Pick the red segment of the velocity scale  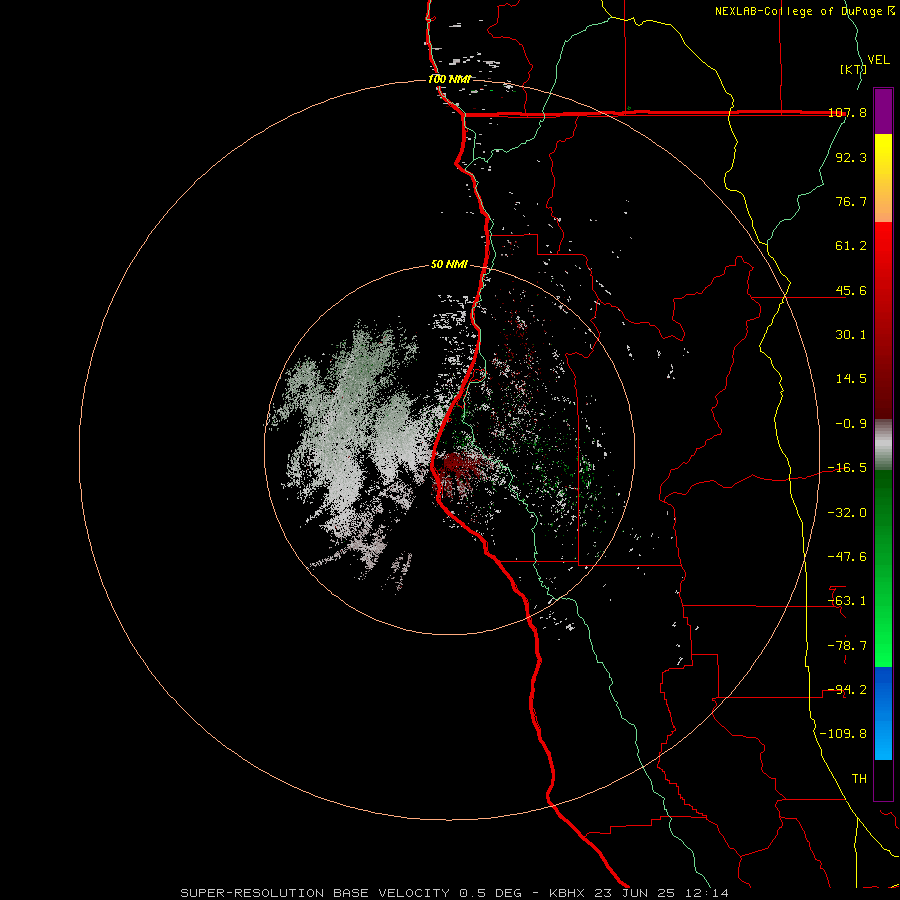[883, 320]
